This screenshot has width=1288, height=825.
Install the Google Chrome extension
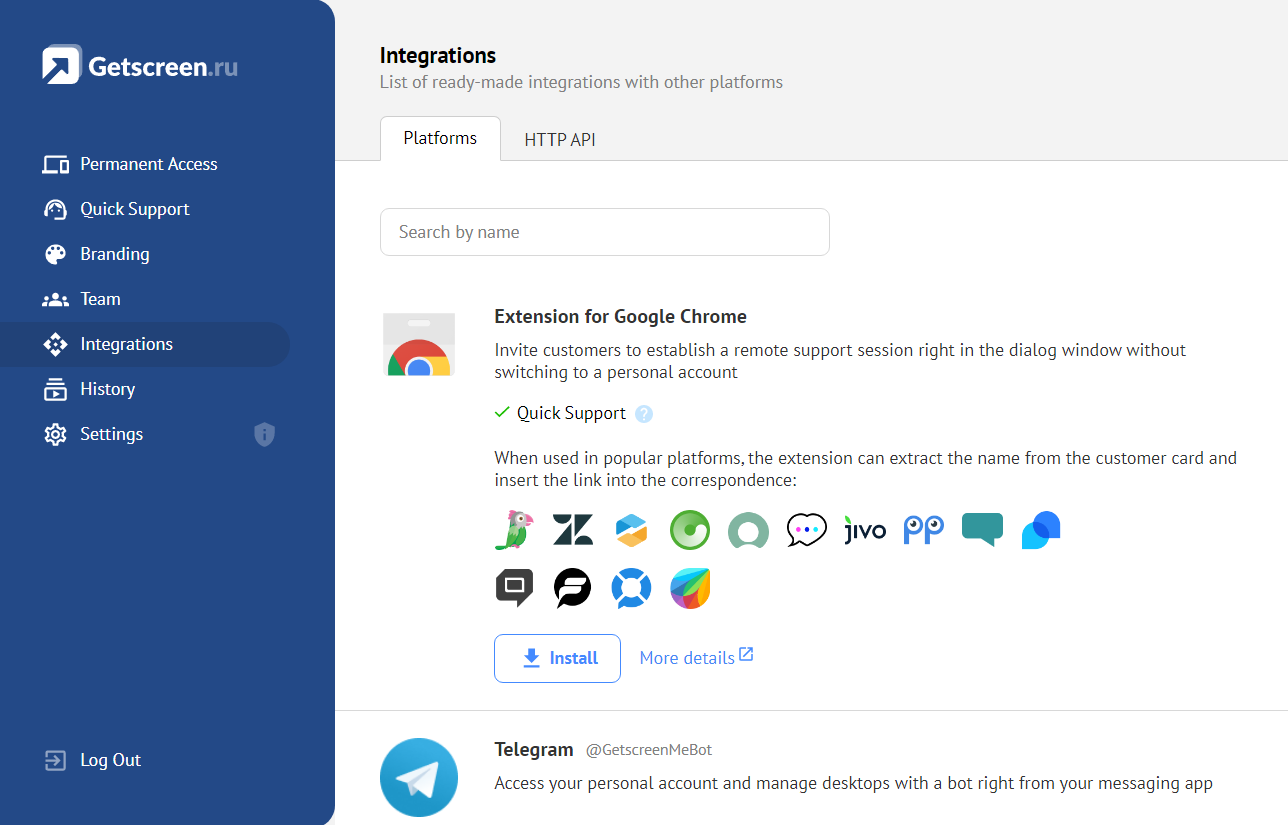pos(557,658)
